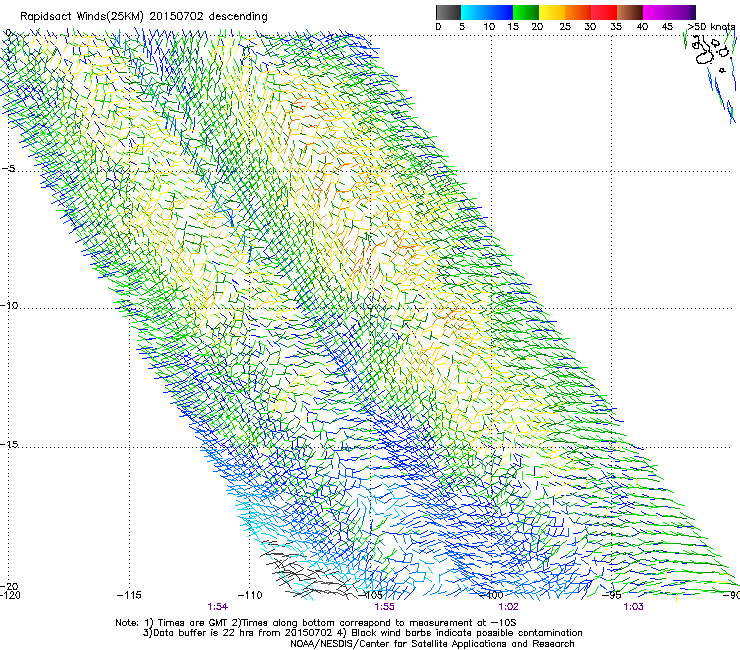740x650 pixels.
Task: Click the orange 25-30 knot color swatch
Action: (578, 12)
